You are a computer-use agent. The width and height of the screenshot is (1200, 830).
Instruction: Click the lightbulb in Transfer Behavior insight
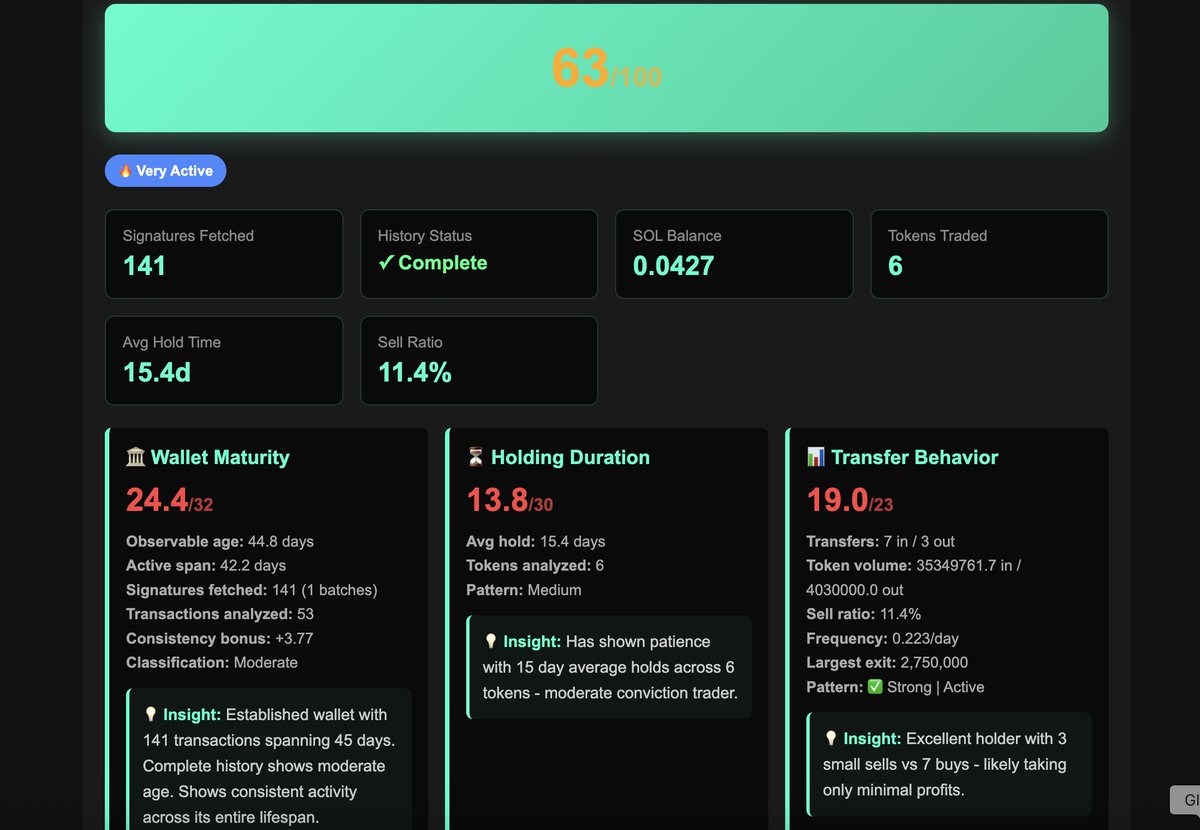[x=831, y=739]
